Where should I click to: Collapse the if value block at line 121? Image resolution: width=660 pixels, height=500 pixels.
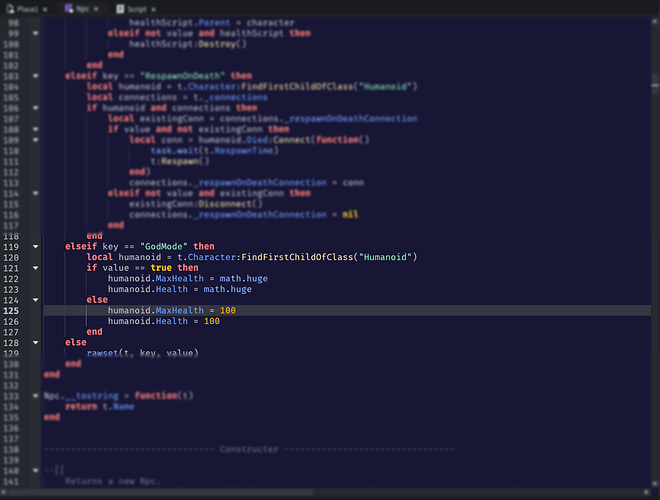[35, 268]
